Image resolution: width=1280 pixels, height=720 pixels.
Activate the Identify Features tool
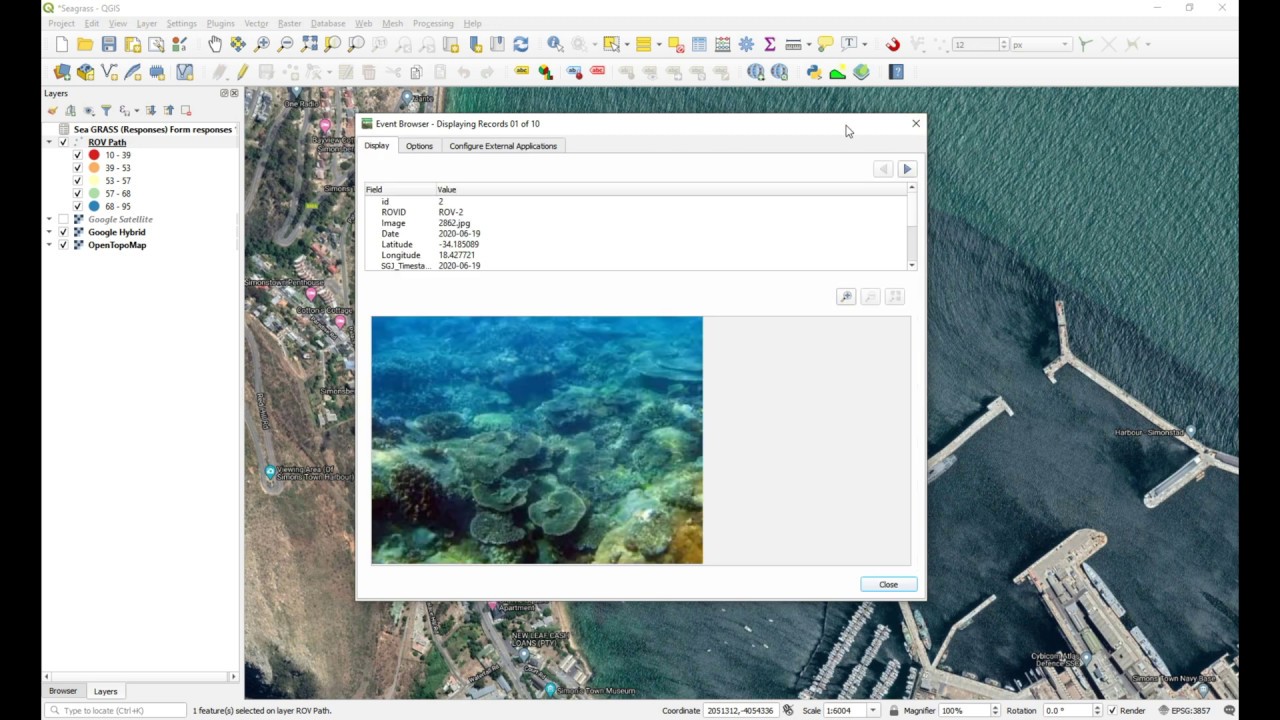[x=555, y=44]
